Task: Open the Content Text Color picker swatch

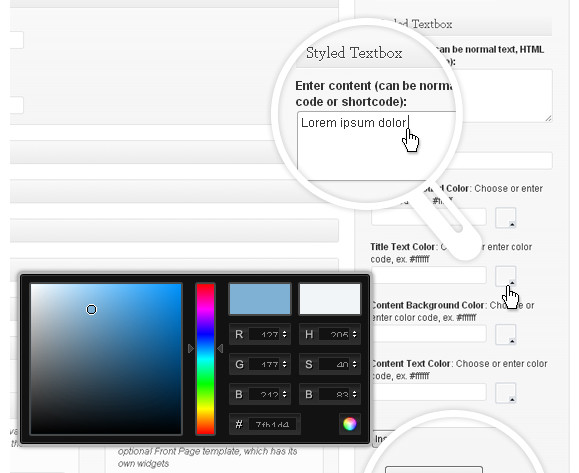Action: [505, 393]
